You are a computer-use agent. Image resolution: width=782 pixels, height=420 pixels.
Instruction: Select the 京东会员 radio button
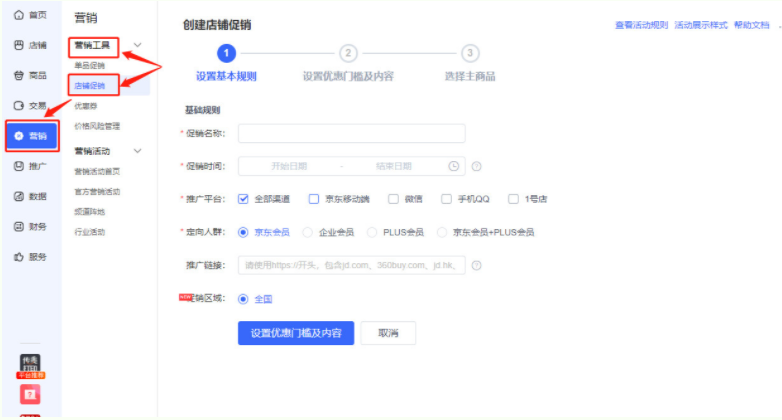click(243, 232)
